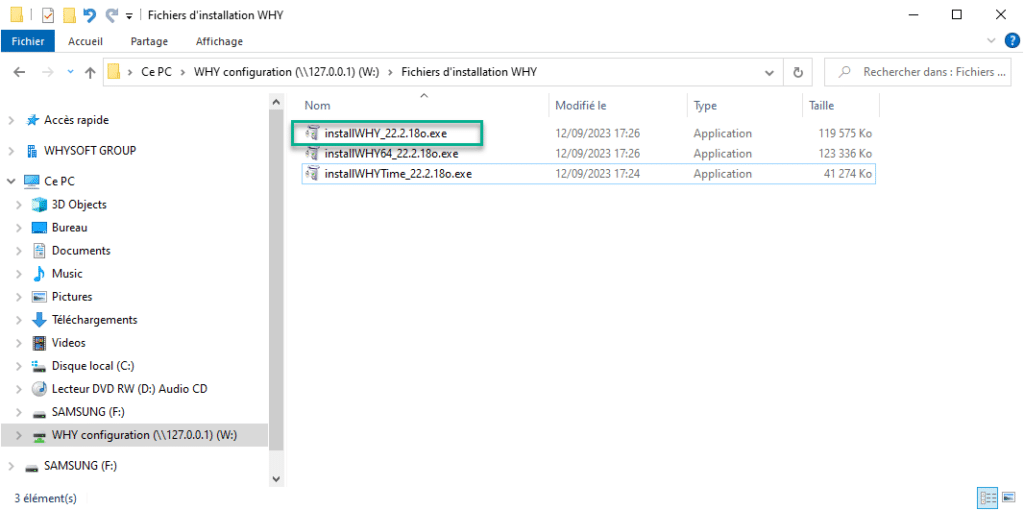Click navigation pane scrollbar up arrow
The height and width of the screenshot is (510, 1024).
(276, 103)
